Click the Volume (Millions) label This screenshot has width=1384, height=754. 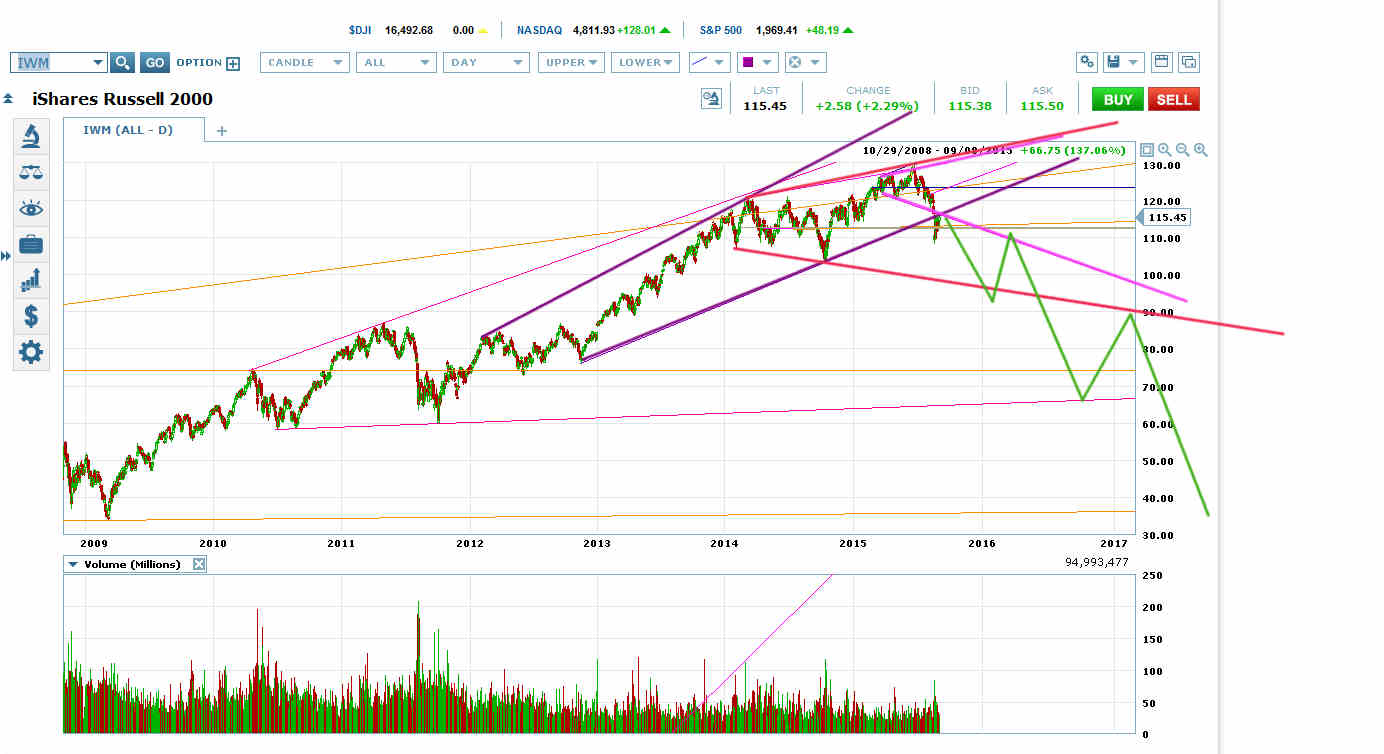pyautogui.click(x=132, y=565)
